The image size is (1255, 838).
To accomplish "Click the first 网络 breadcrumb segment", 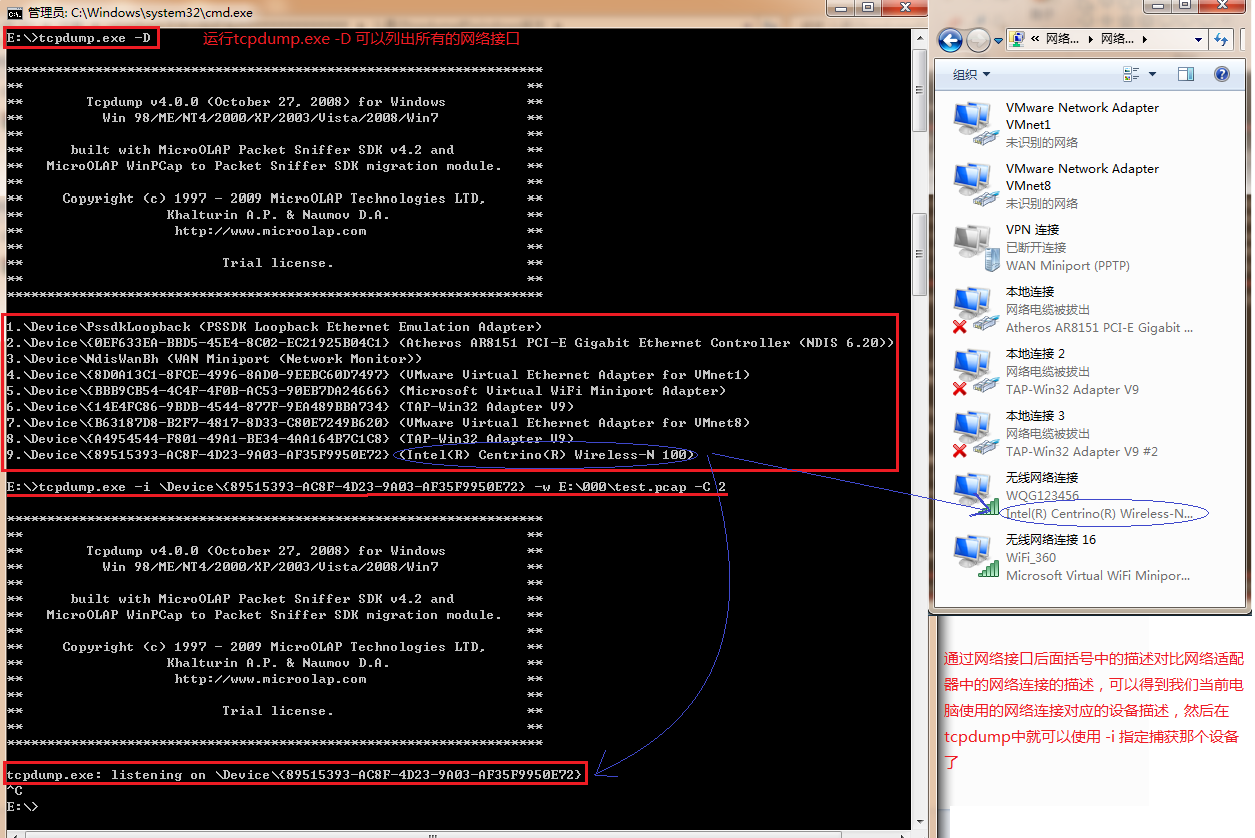I will coord(1064,40).
